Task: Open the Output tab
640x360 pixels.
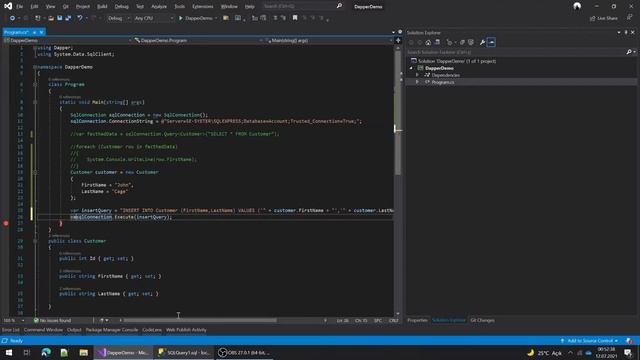Action: click(74, 330)
